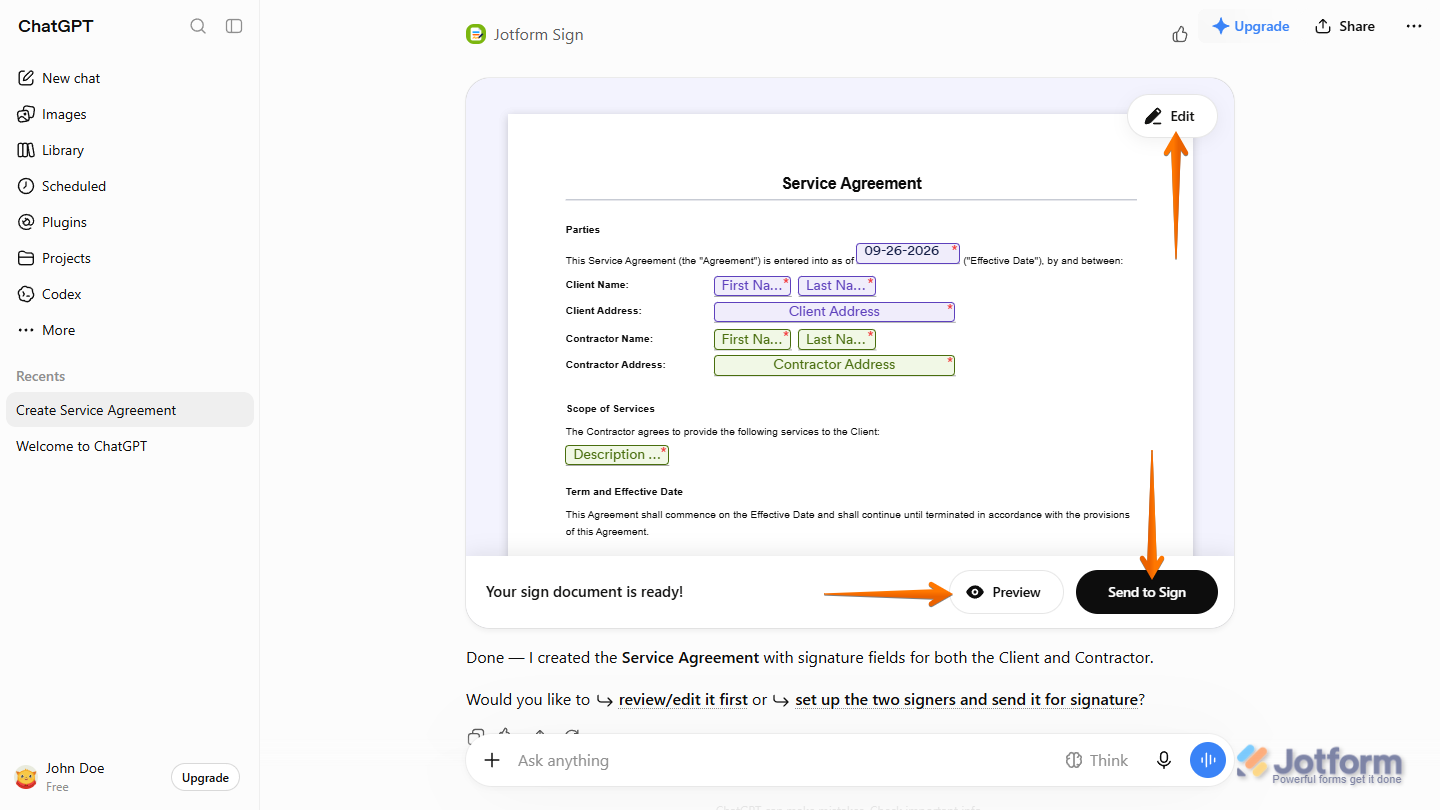Start voice mode with blue button
This screenshot has height=810, width=1440.
tap(1208, 760)
